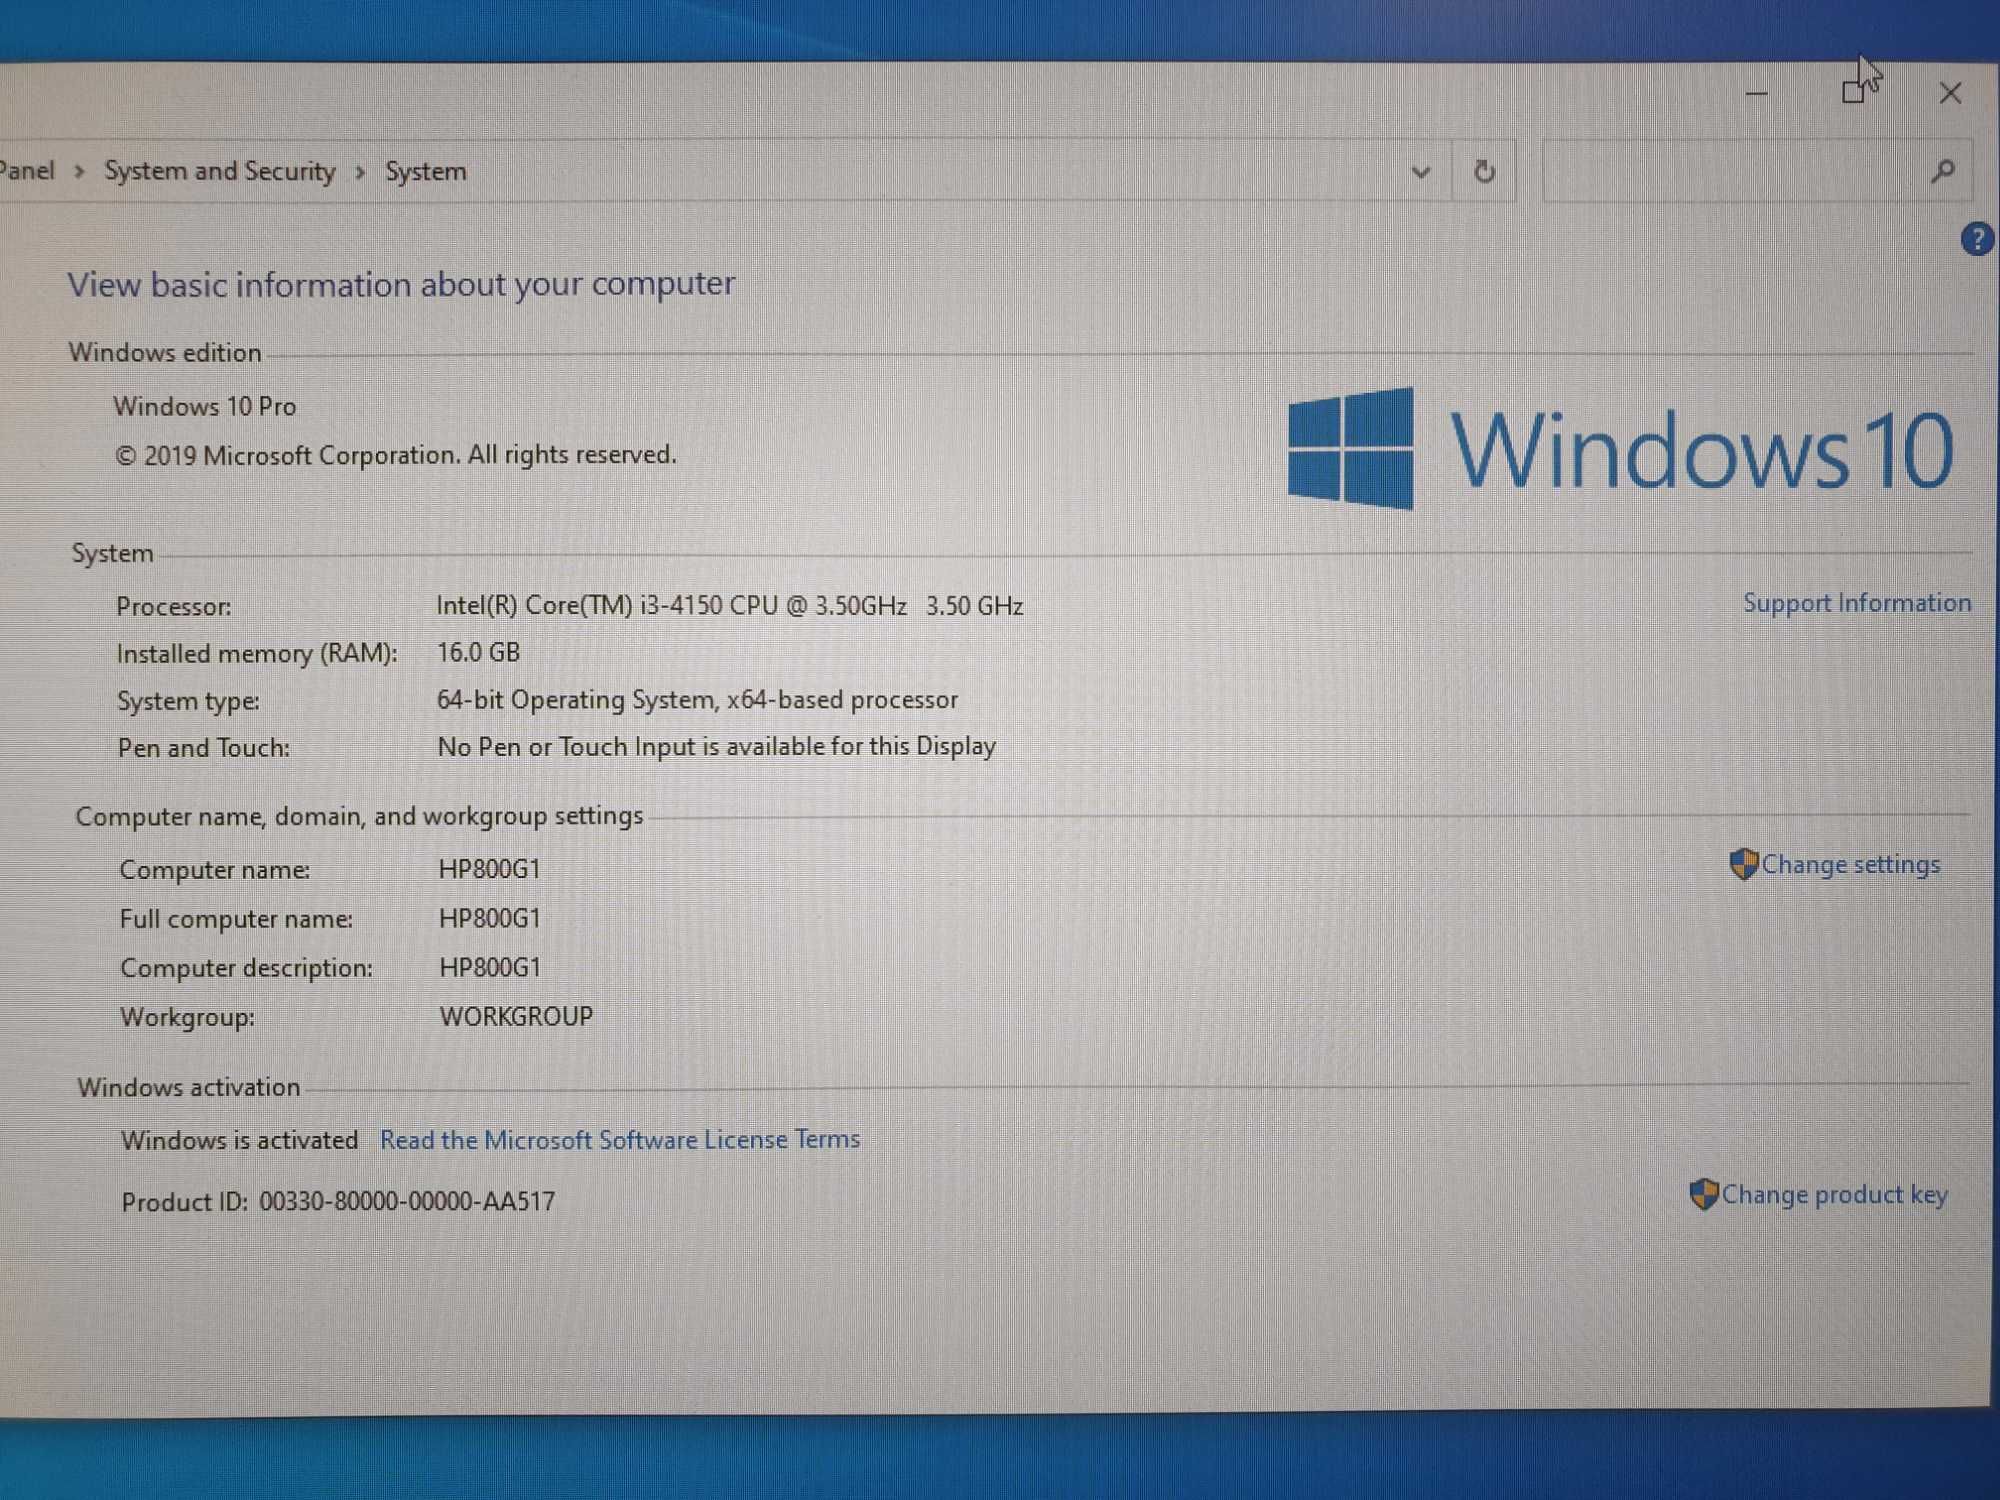Screen dimensions: 2000x1500
Task: Go to Panel breadcrumb item
Action: 27,170
